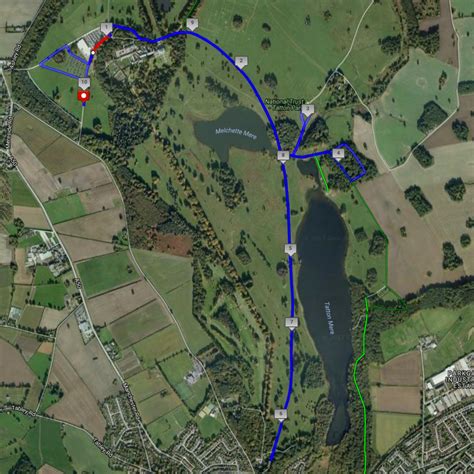Click the Melchette Mere lake label
474x474 pixels.
[235, 133]
